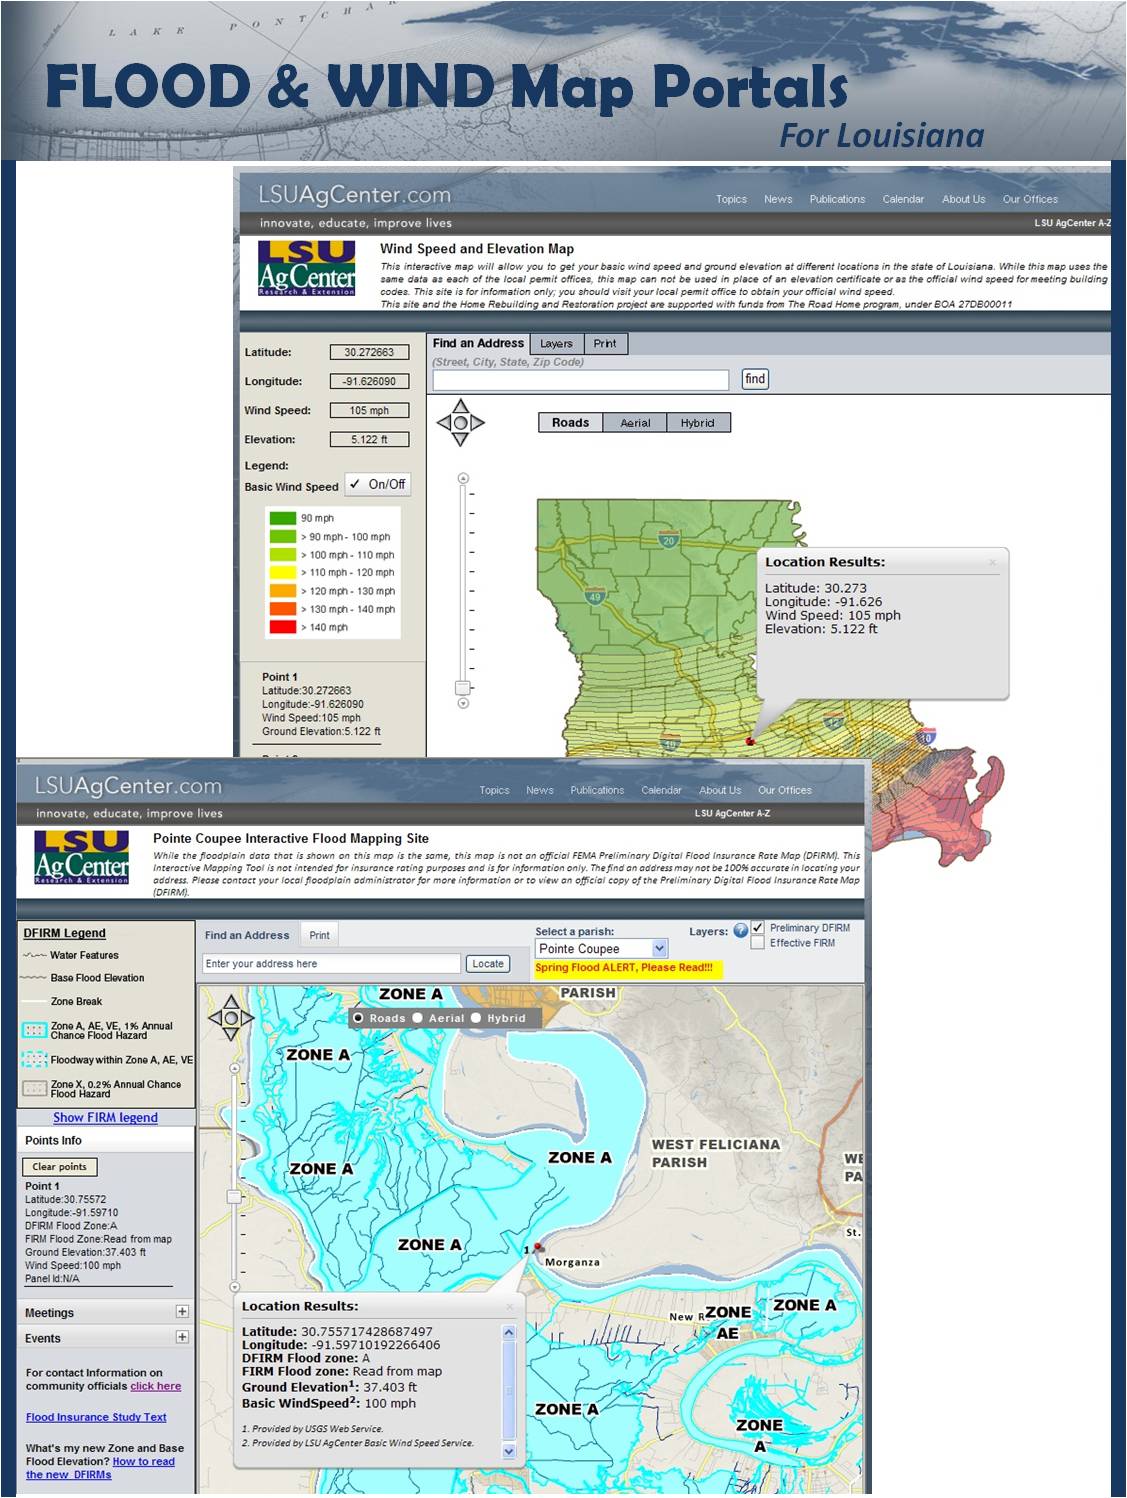
Task: Switch wind map to Roads view
Action: click(x=570, y=423)
